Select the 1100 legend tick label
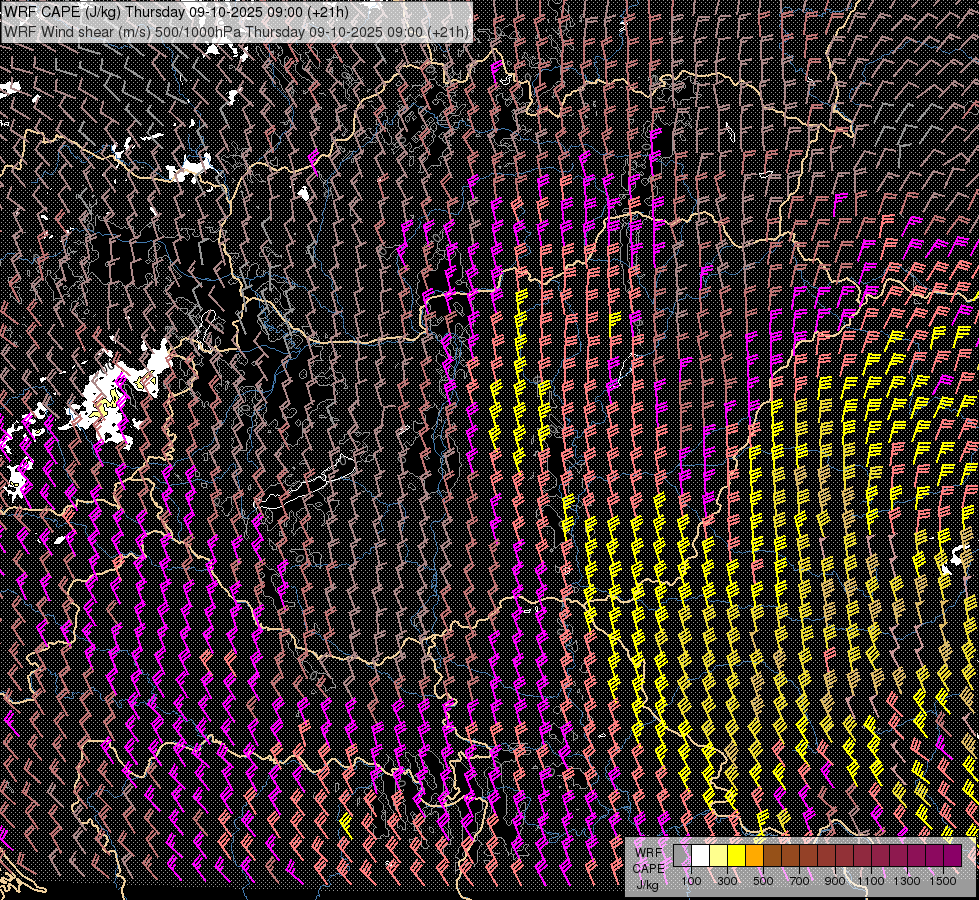The height and width of the screenshot is (900, 979). click(x=871, y=881)
